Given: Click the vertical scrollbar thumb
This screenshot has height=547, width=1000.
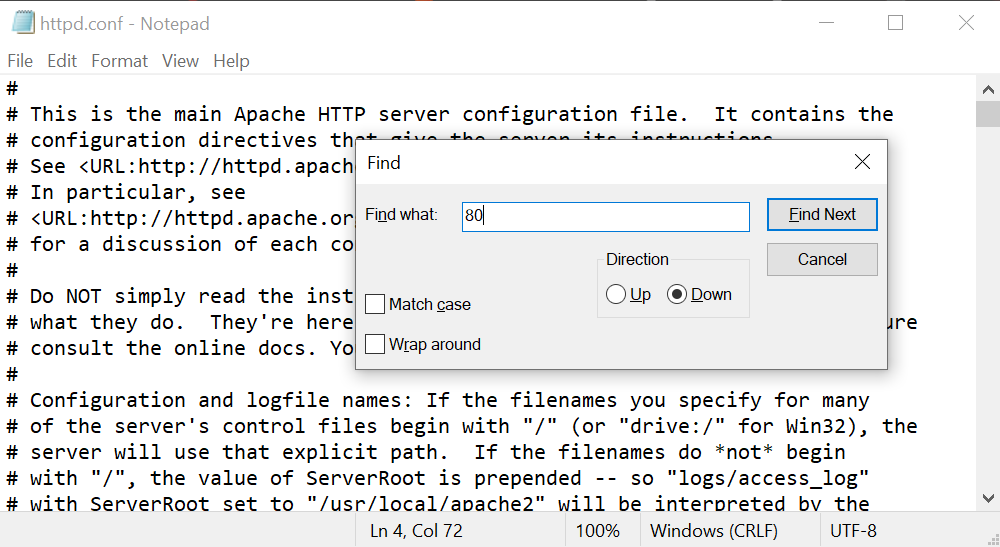Looking at the screenshot, I should point(988,115).
